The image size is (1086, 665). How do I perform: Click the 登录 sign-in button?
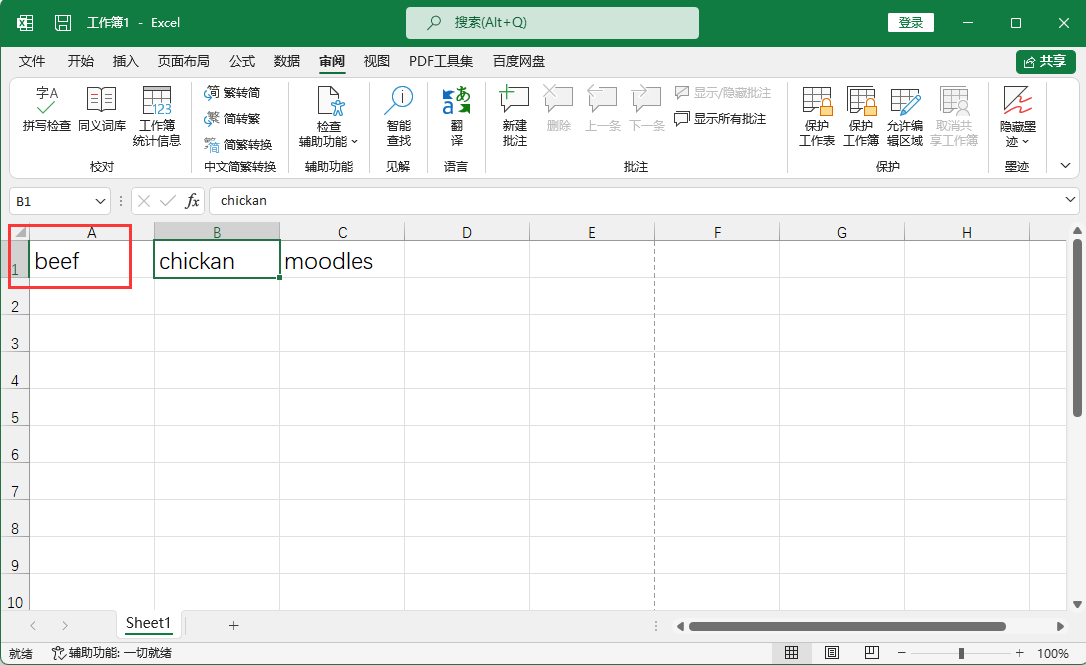pyautogui.click(x=911, y=23)
